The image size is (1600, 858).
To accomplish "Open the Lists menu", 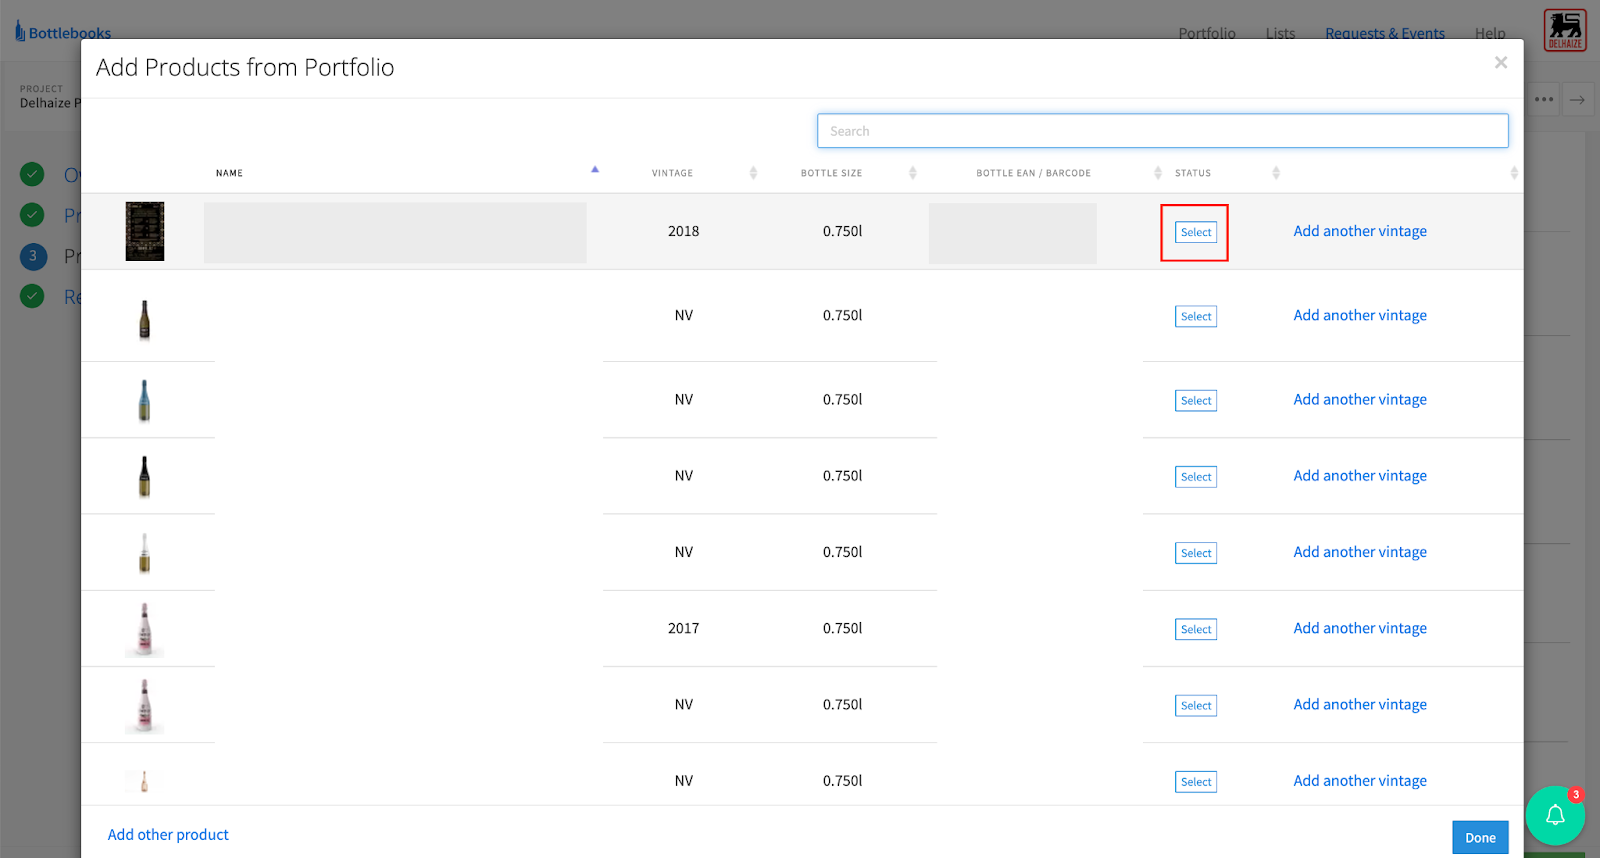I will click(x=1280, y=33).
